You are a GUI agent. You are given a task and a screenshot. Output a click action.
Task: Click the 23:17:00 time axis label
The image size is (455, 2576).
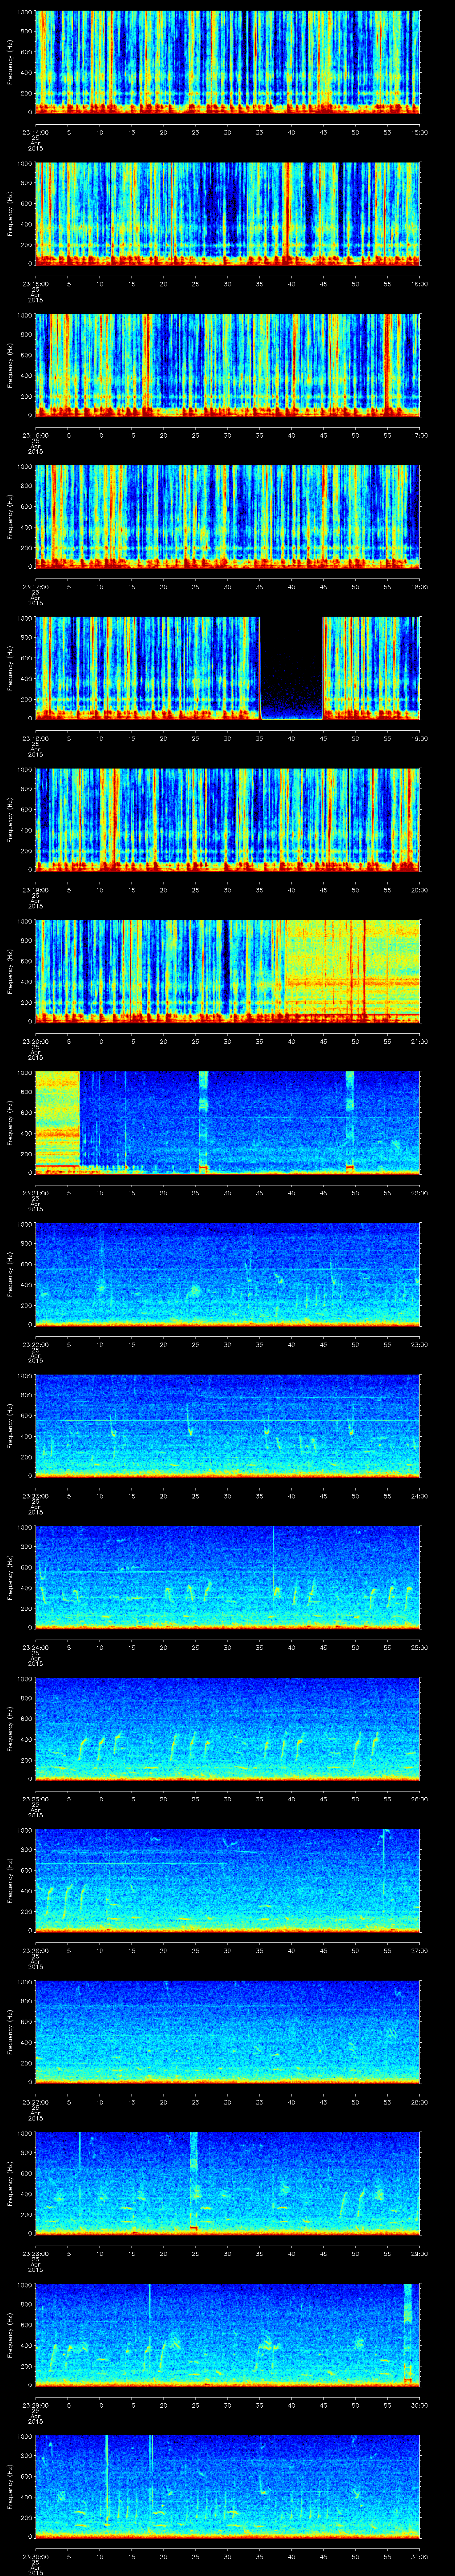coord(35,586)
